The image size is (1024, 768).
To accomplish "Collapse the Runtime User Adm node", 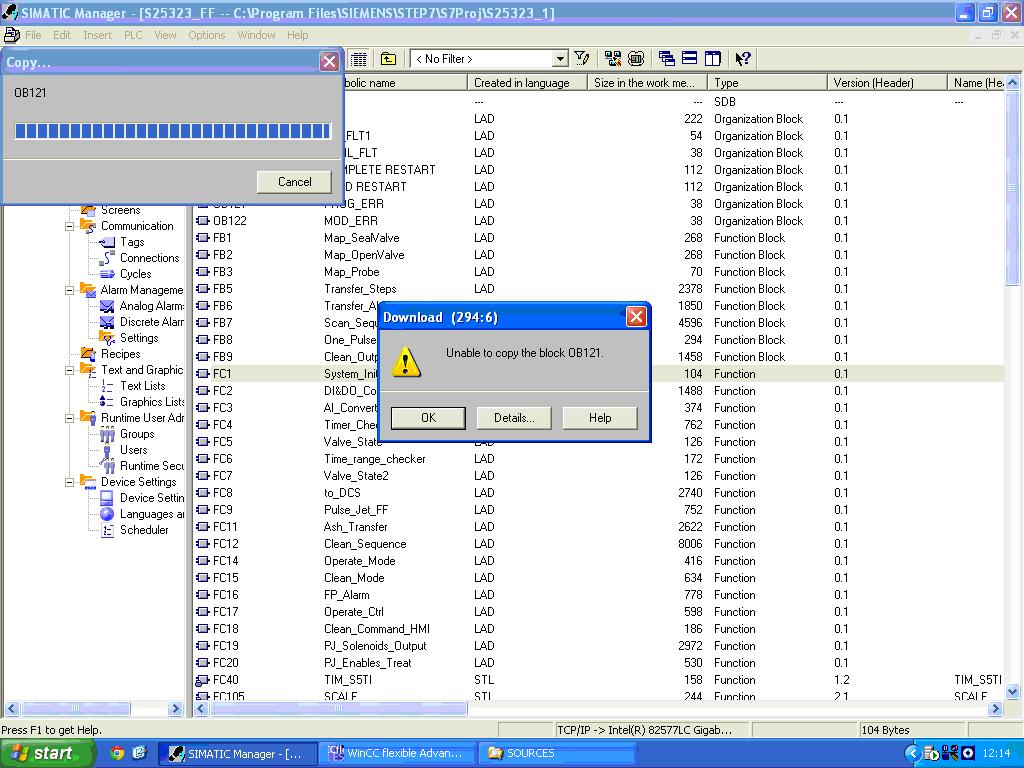I will pos(69,418).
